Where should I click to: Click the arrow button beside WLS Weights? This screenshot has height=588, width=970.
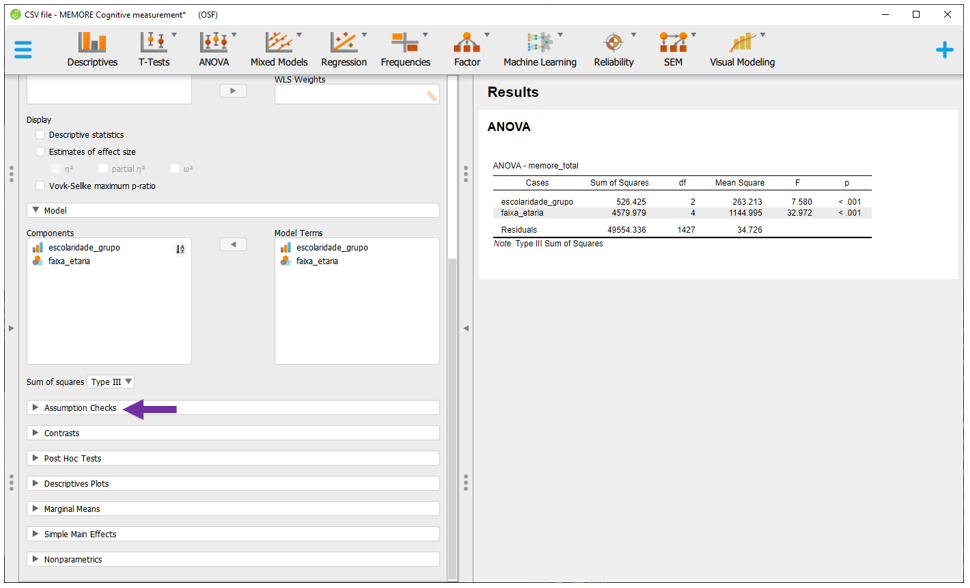click(232, 91)
